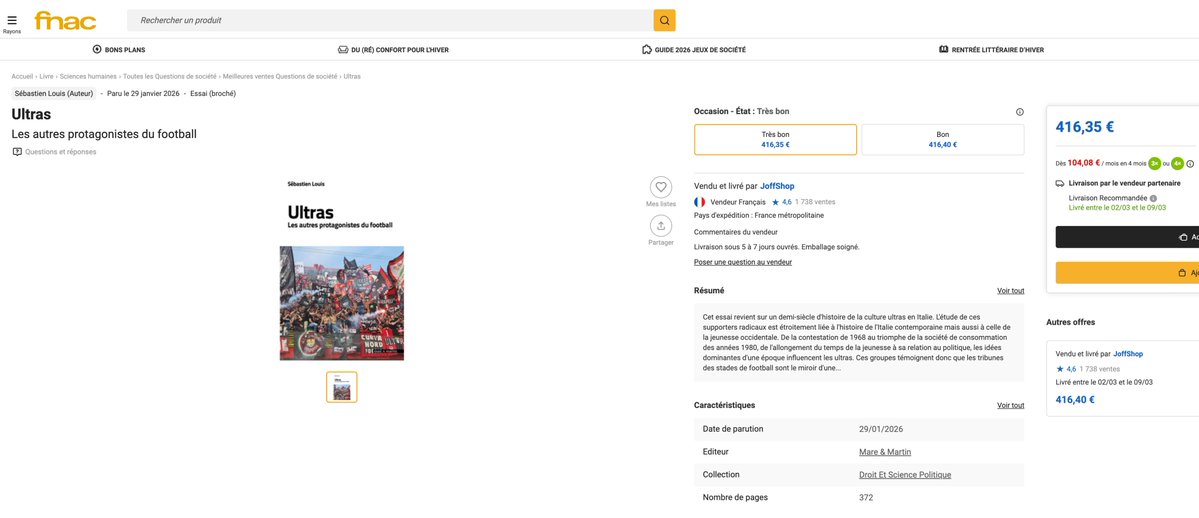This screenshot has width=1199, height=518.
Task: Click the 1 738 ventes count beside Vendeur Français
Action: point(815,202)
